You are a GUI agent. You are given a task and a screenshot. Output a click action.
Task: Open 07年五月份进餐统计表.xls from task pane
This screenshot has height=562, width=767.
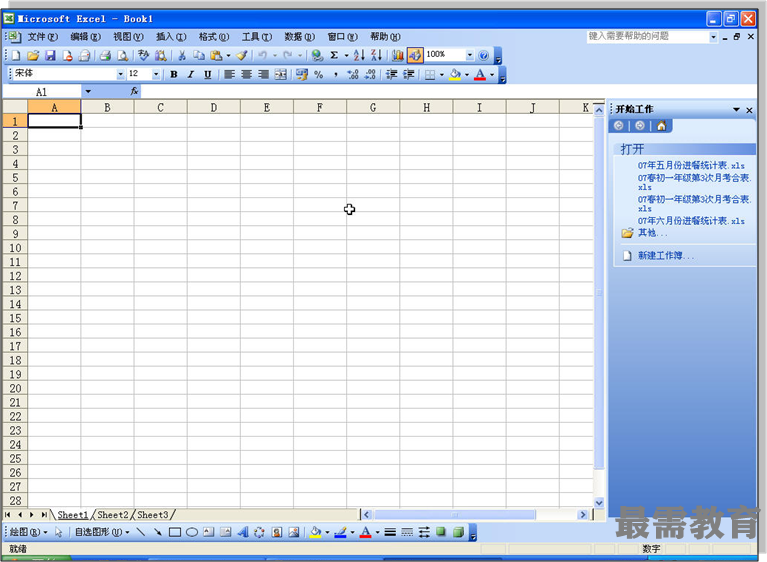tap(691, 165)
